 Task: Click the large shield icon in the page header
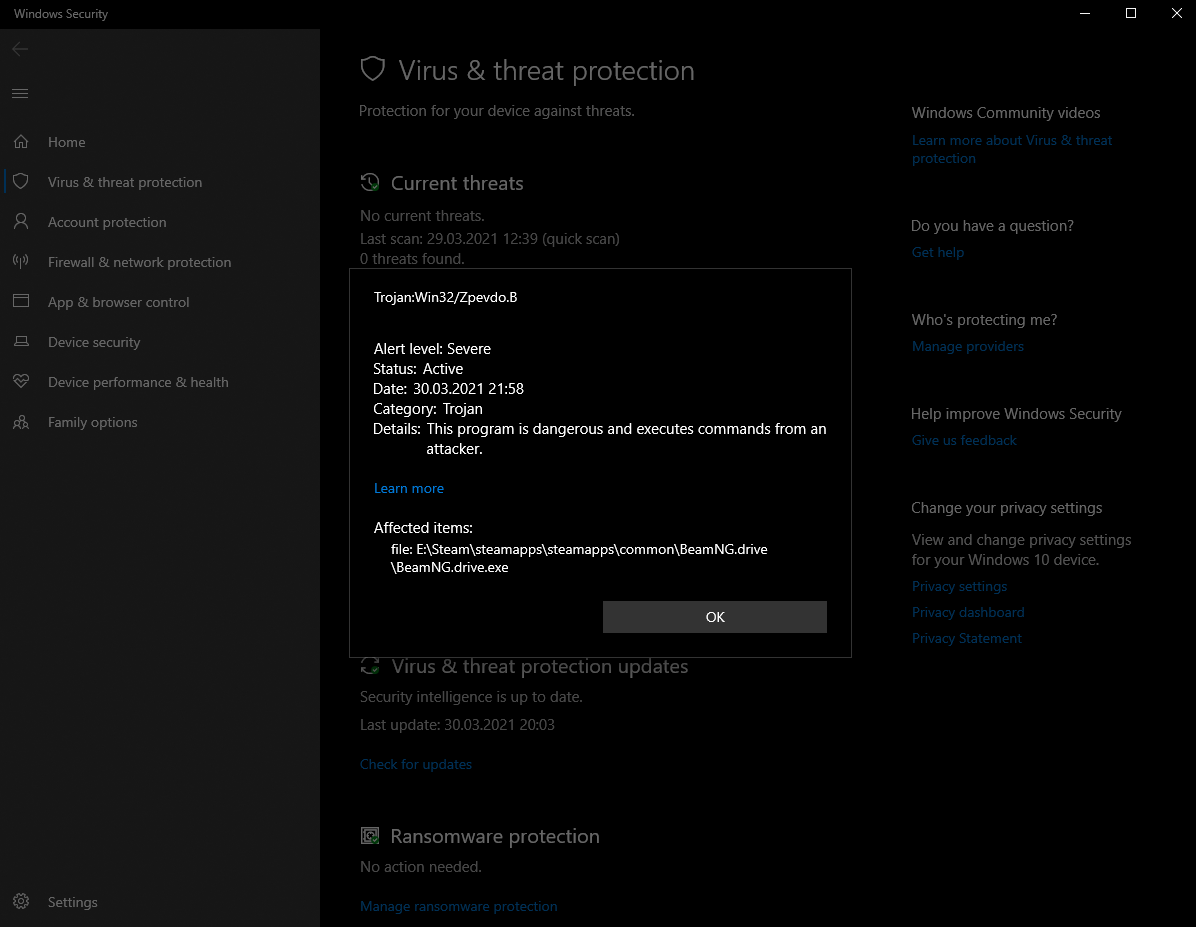point(373,69)
